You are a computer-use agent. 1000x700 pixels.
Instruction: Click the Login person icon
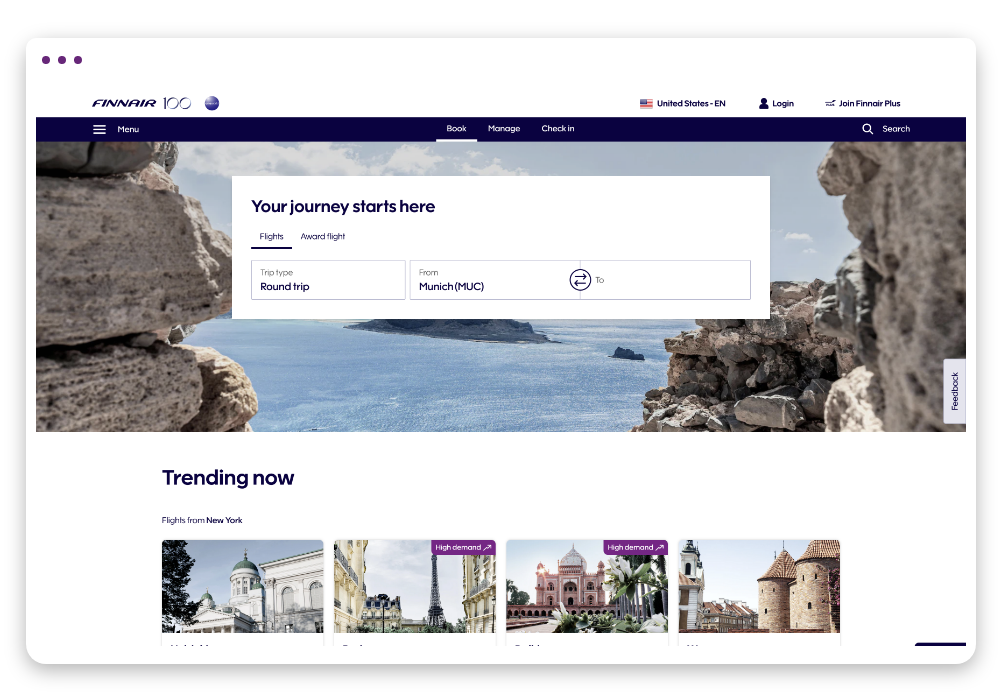[x=763, y=103]
